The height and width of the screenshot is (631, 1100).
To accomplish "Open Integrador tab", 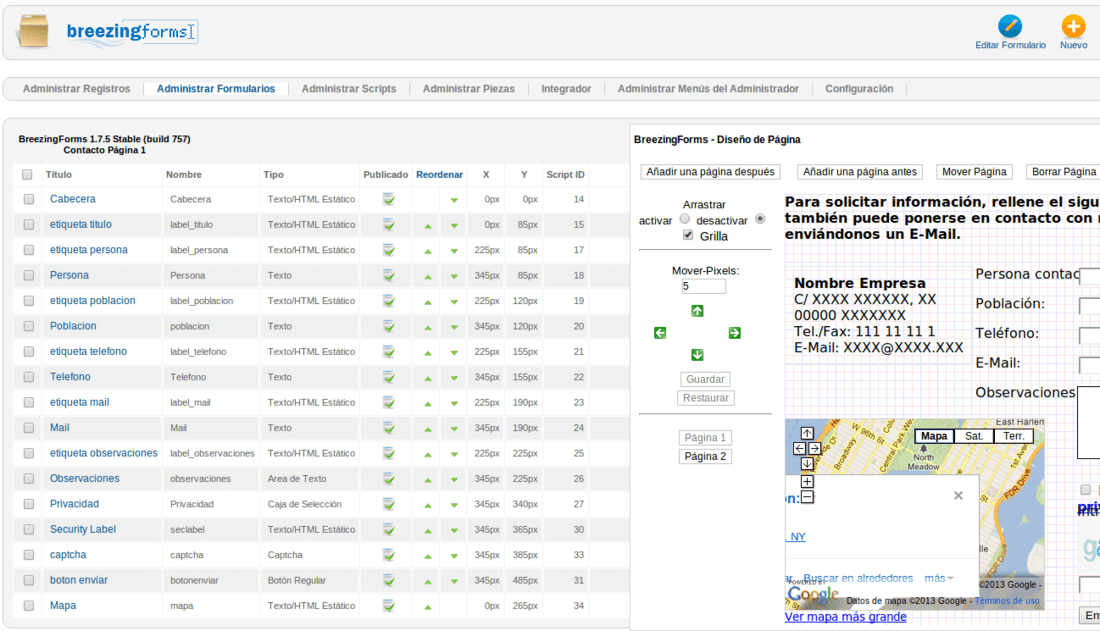I will click(x=566, y=89).
